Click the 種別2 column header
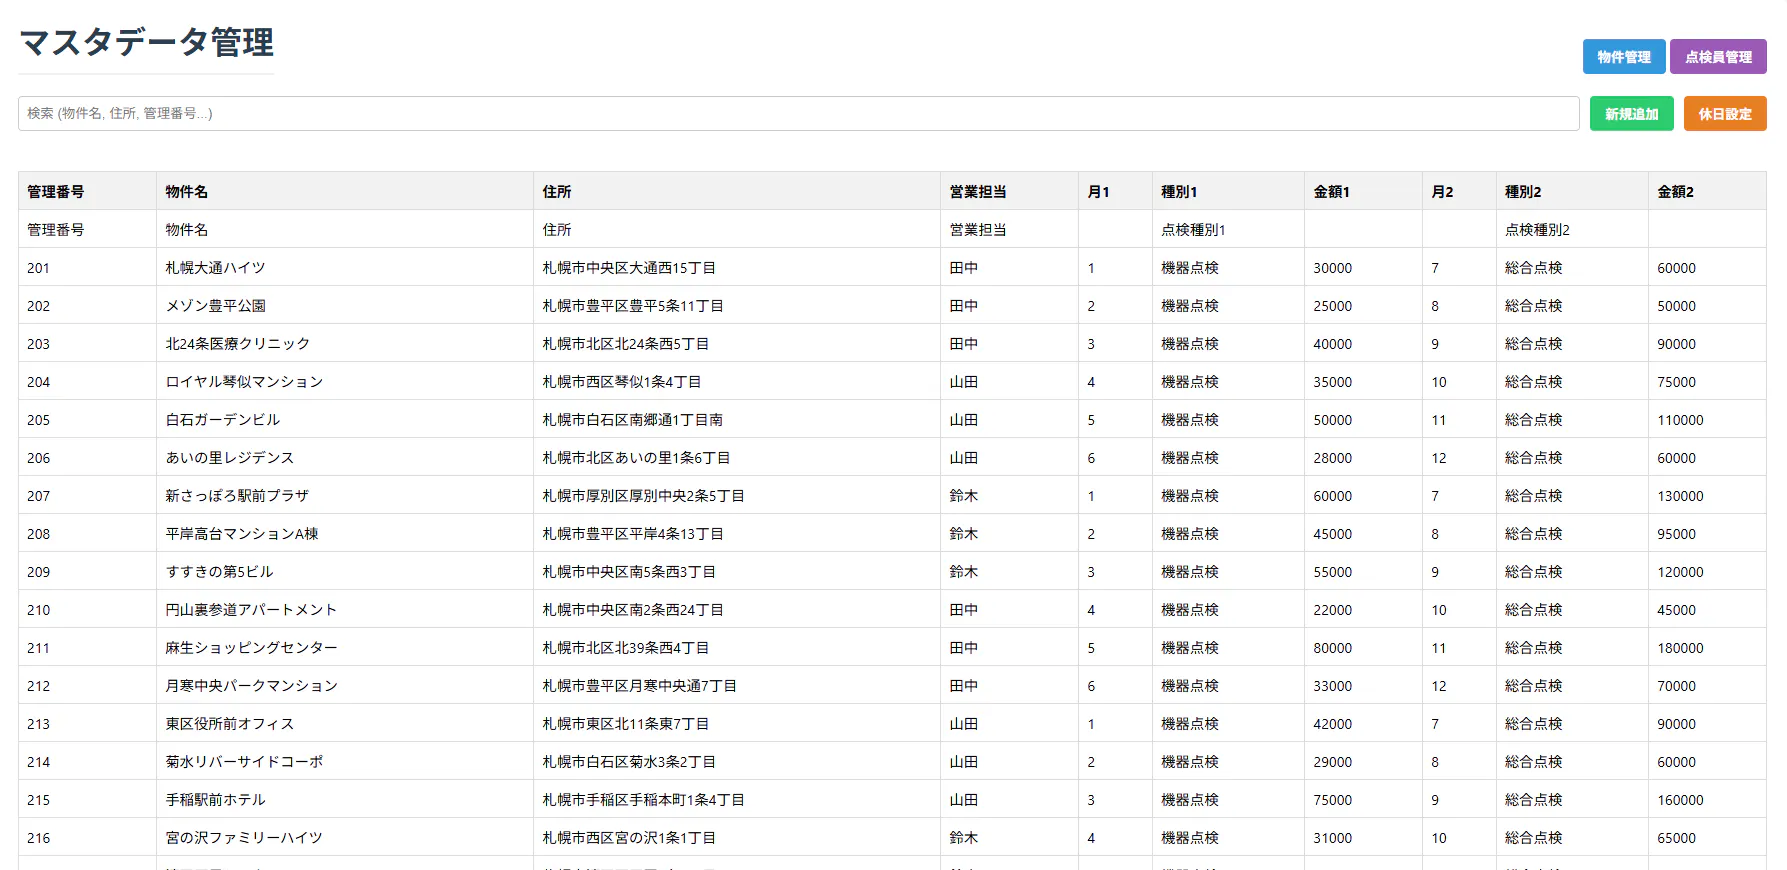The image size is (1787, 870). [x=1523, y=192]
